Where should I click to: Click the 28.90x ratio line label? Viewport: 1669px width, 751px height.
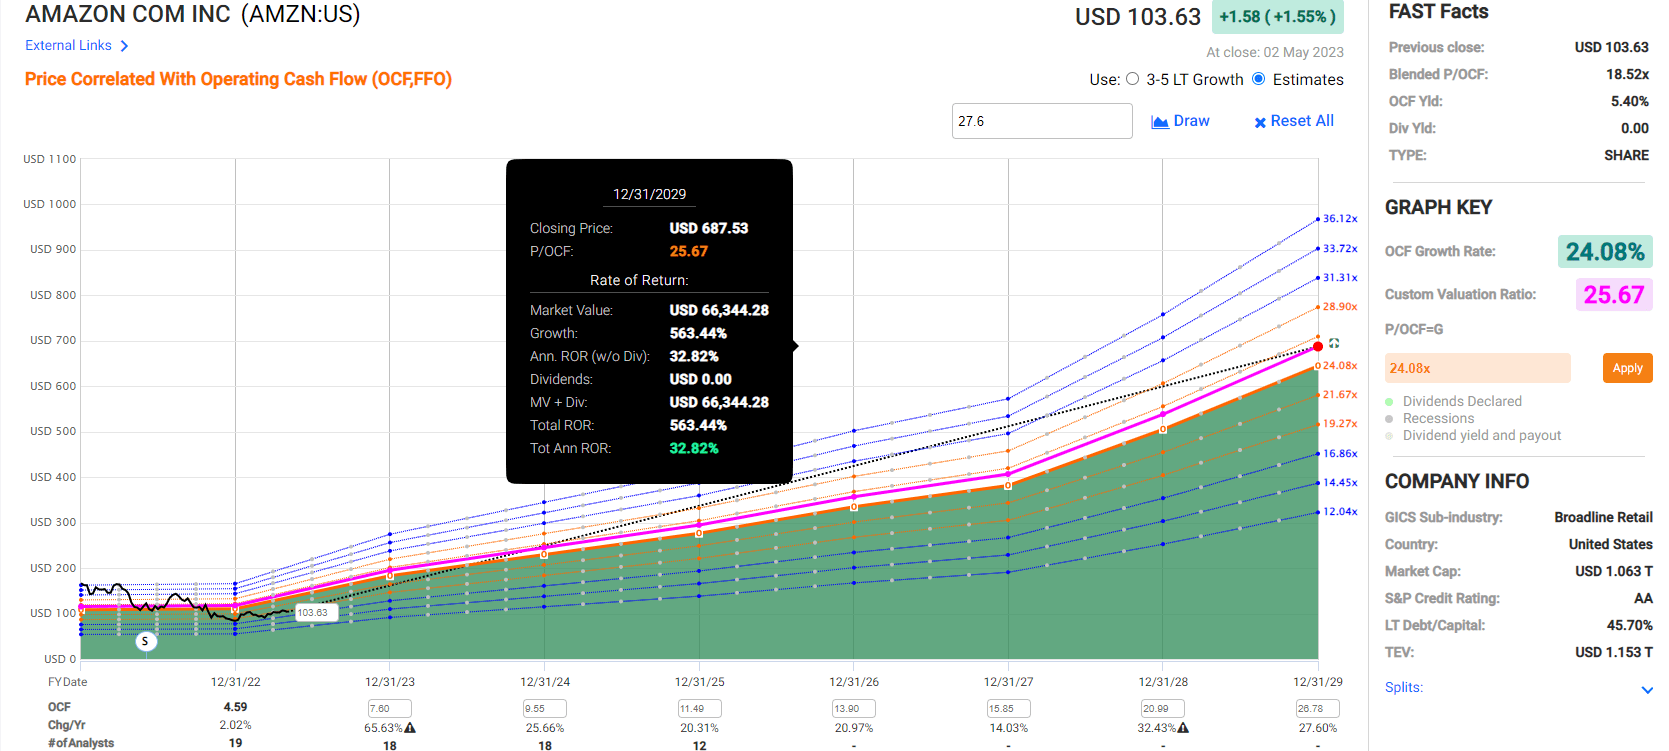click(1340, 306)
